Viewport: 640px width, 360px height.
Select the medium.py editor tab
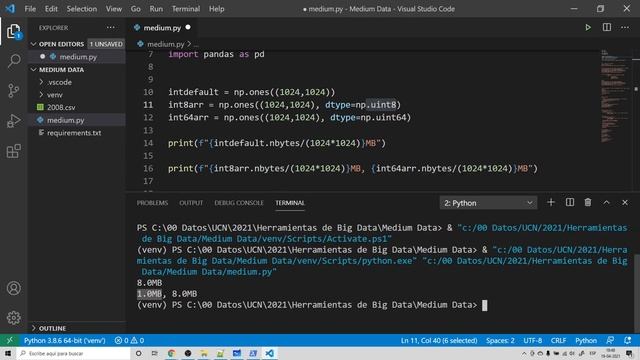(162, 28)
